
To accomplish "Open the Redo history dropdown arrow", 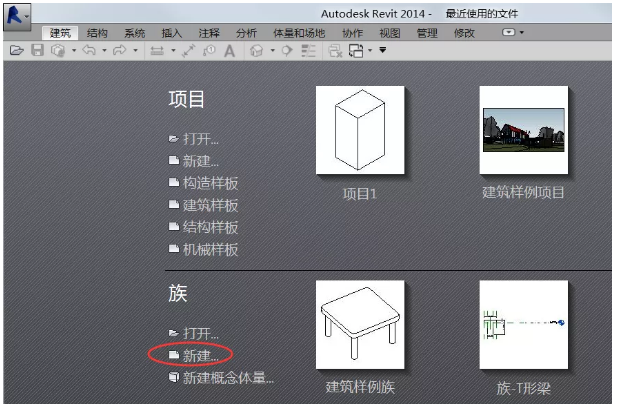I will (135, 50).
